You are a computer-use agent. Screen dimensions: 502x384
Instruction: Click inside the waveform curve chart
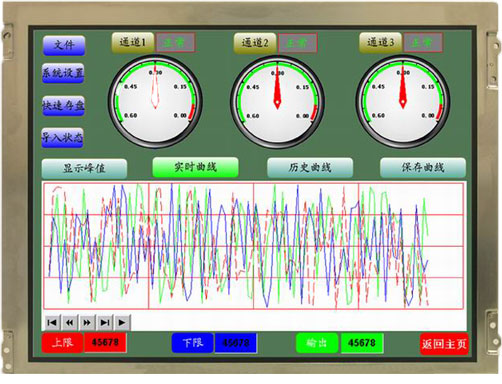point(253,246)
